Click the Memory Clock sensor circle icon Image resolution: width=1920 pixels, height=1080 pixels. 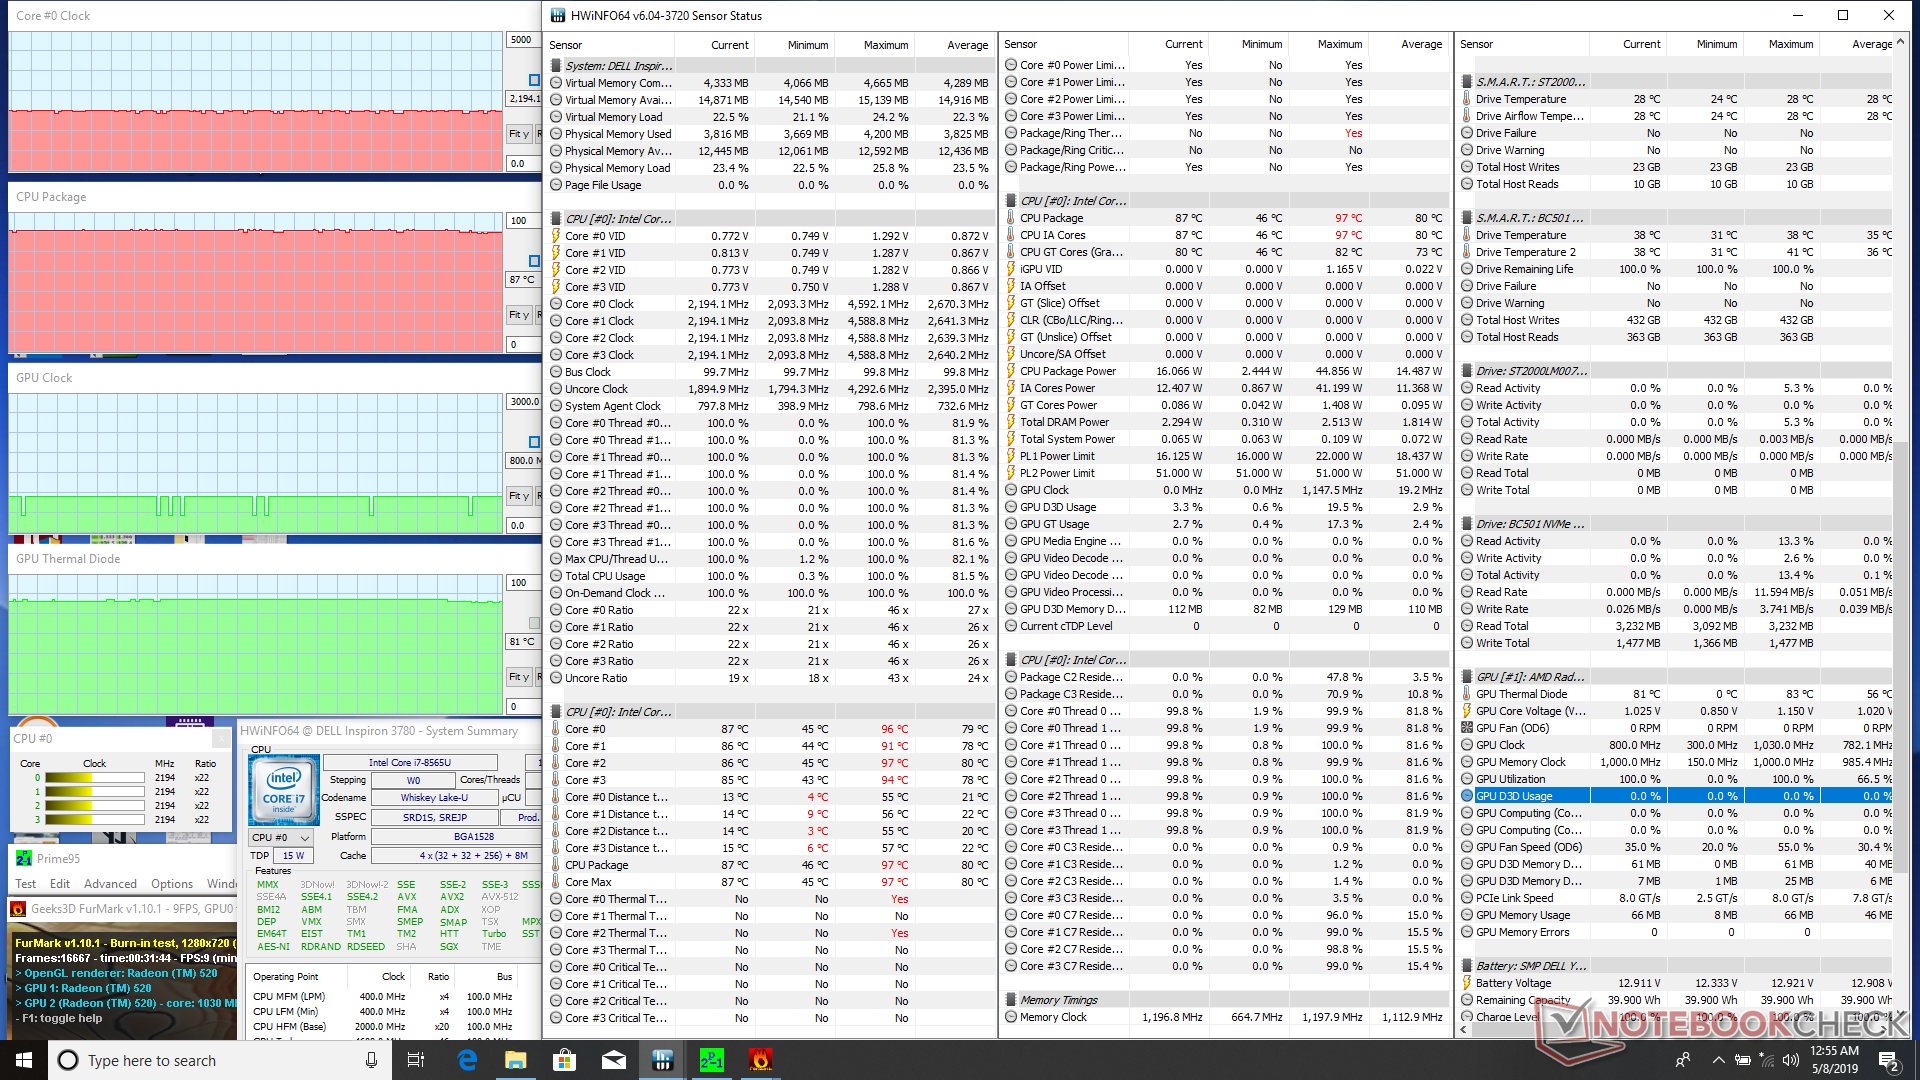1011,1017
